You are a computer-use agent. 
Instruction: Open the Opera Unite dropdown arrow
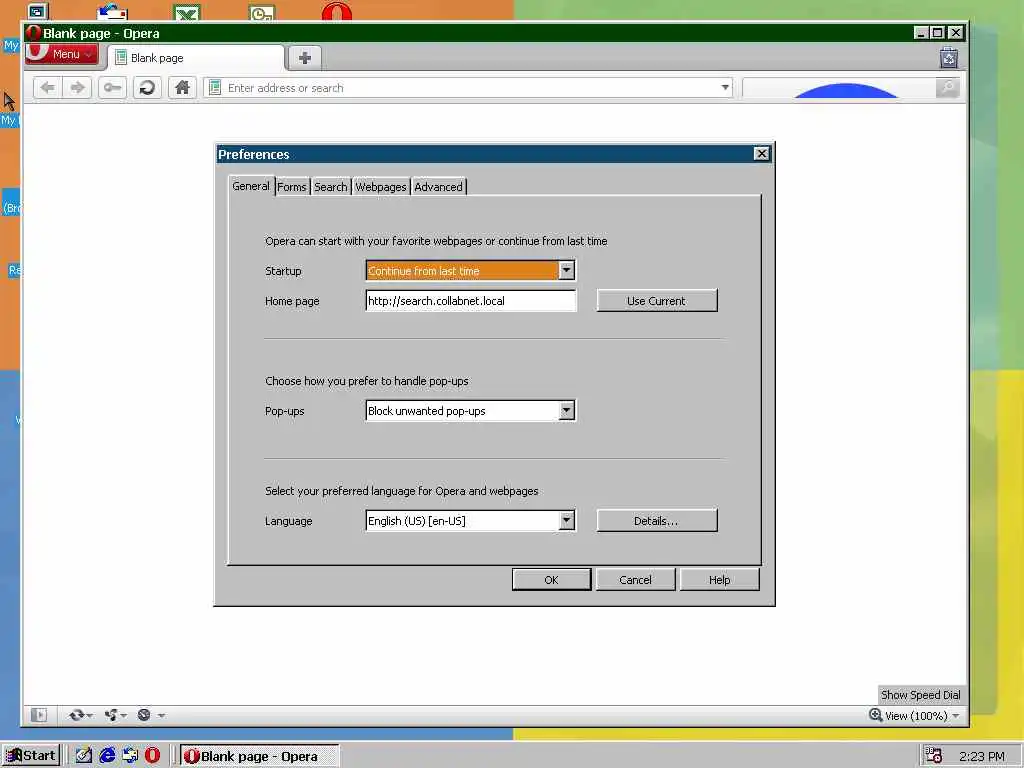pyautogui.click(x=123, y=716)
